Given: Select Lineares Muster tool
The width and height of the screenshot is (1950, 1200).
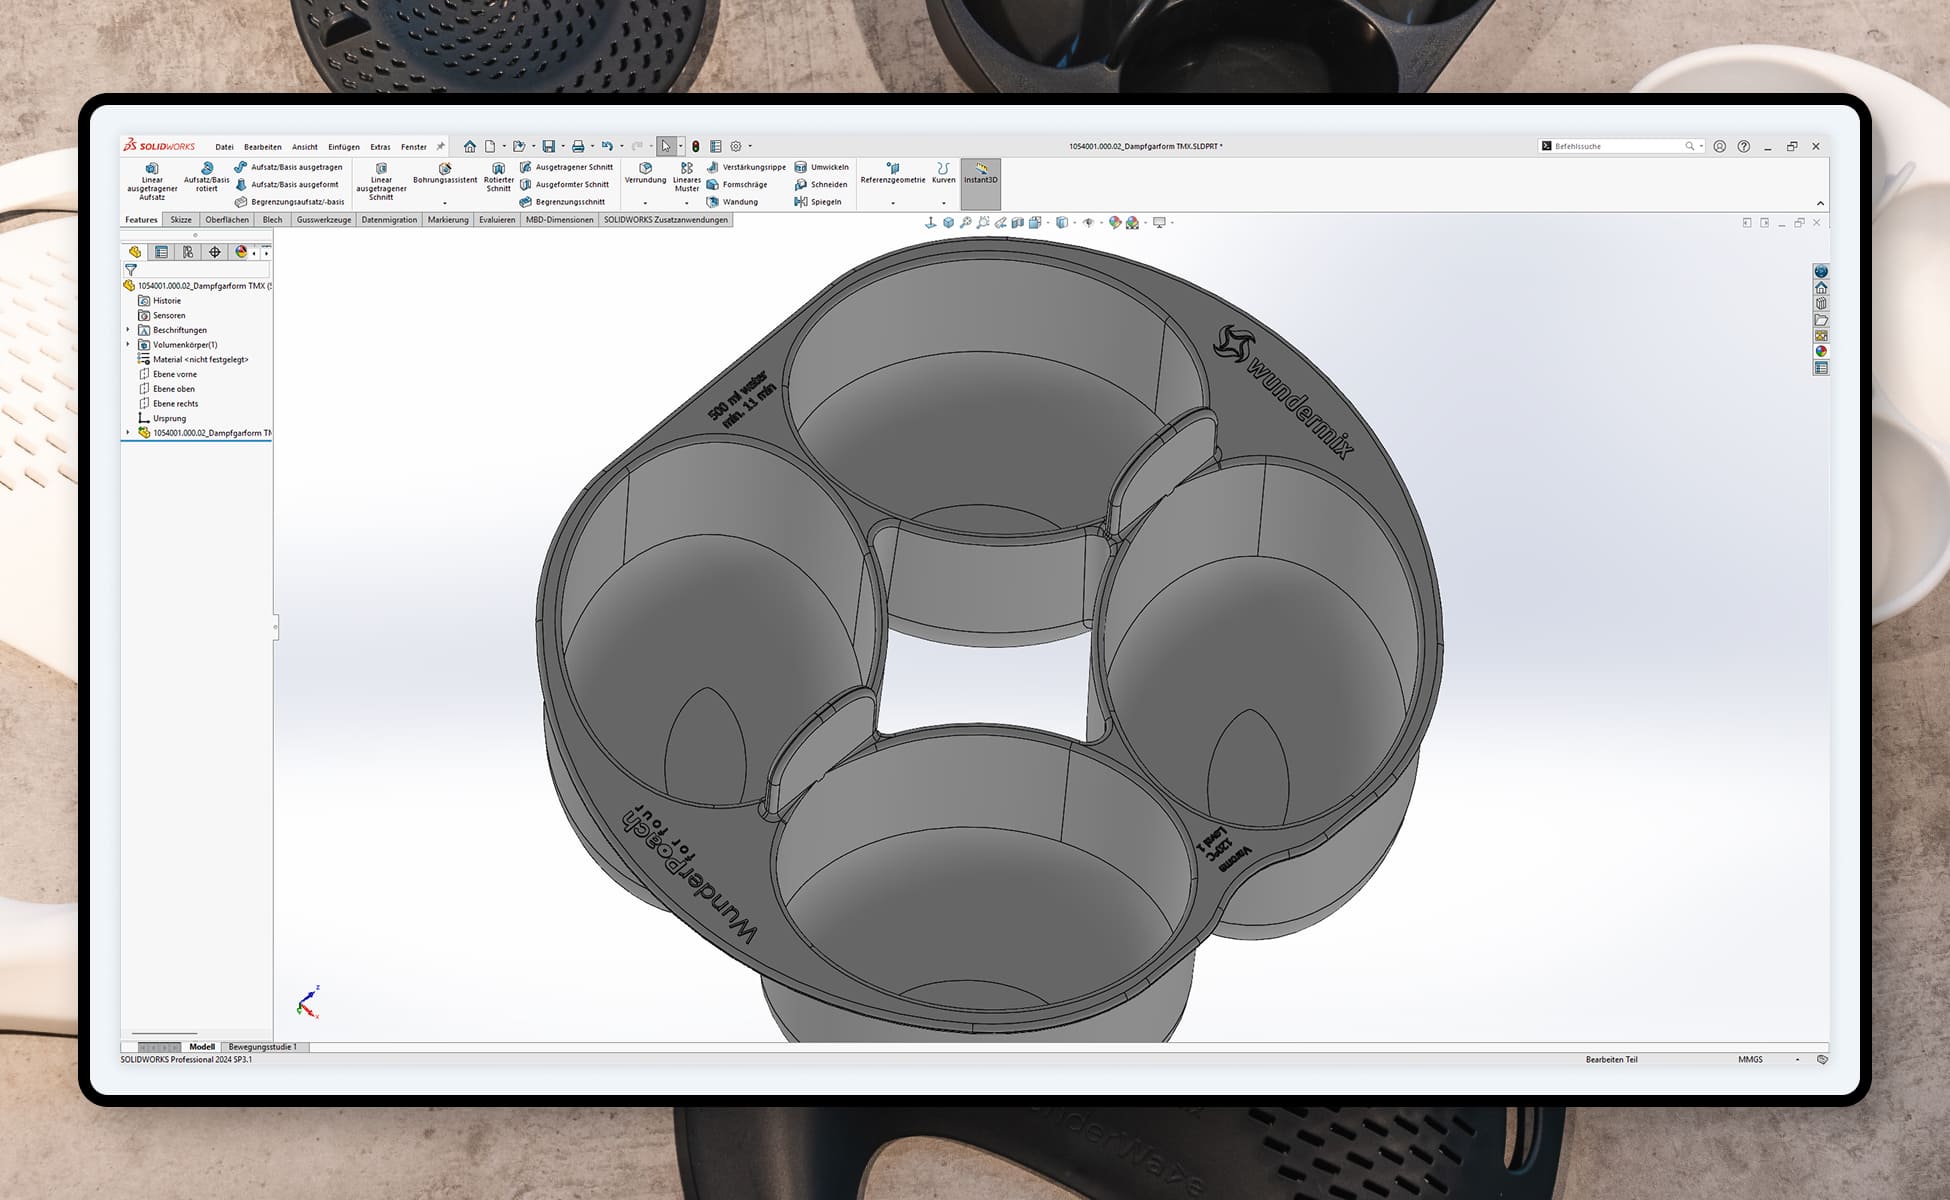Looking at the screenshot, I should (687, 177).
